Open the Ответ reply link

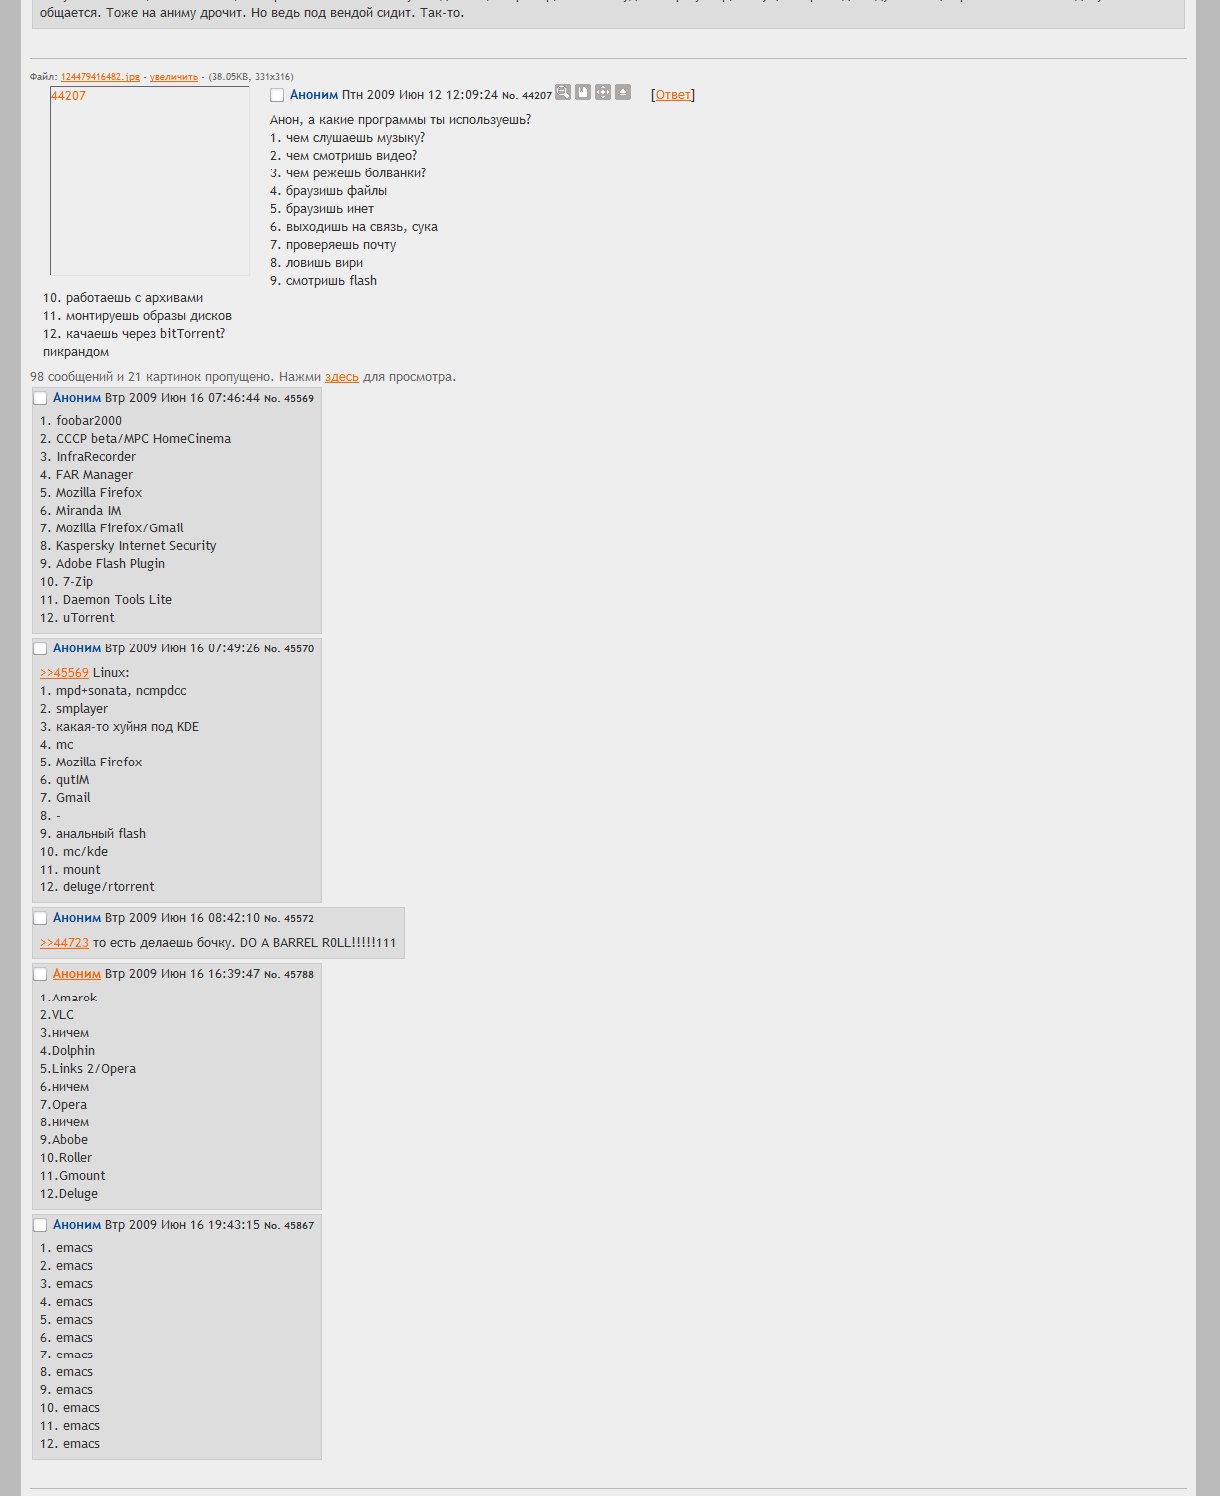673,95
